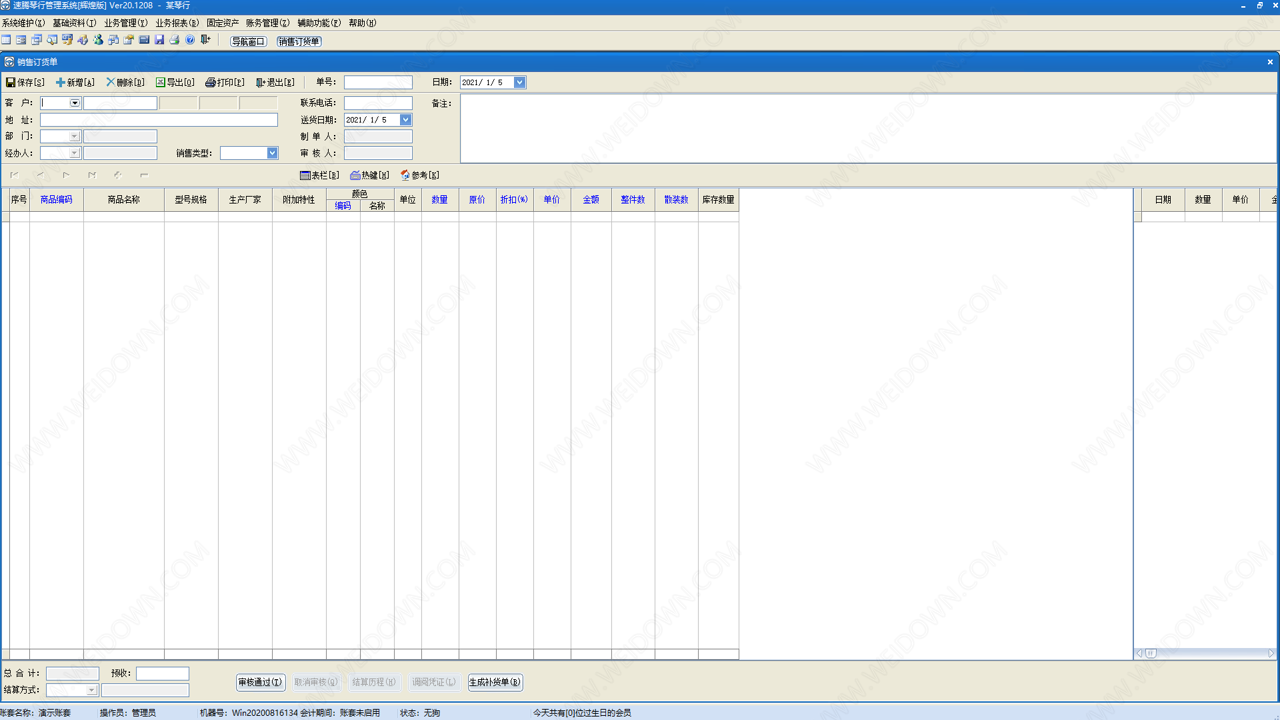Click the 整件数 column header
Screen dimensions: 1280x720
click(633, 200)
